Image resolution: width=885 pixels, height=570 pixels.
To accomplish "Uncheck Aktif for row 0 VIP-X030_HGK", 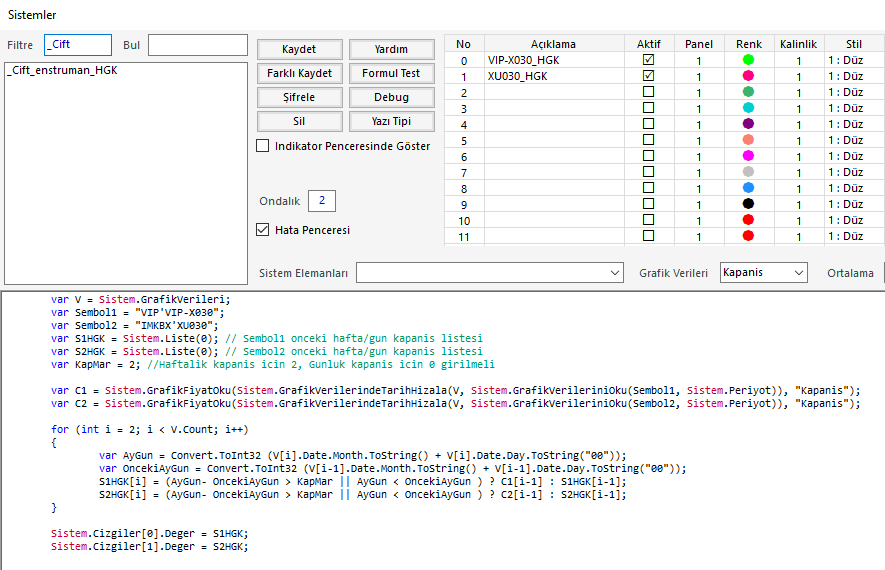I will click(649, 60).
